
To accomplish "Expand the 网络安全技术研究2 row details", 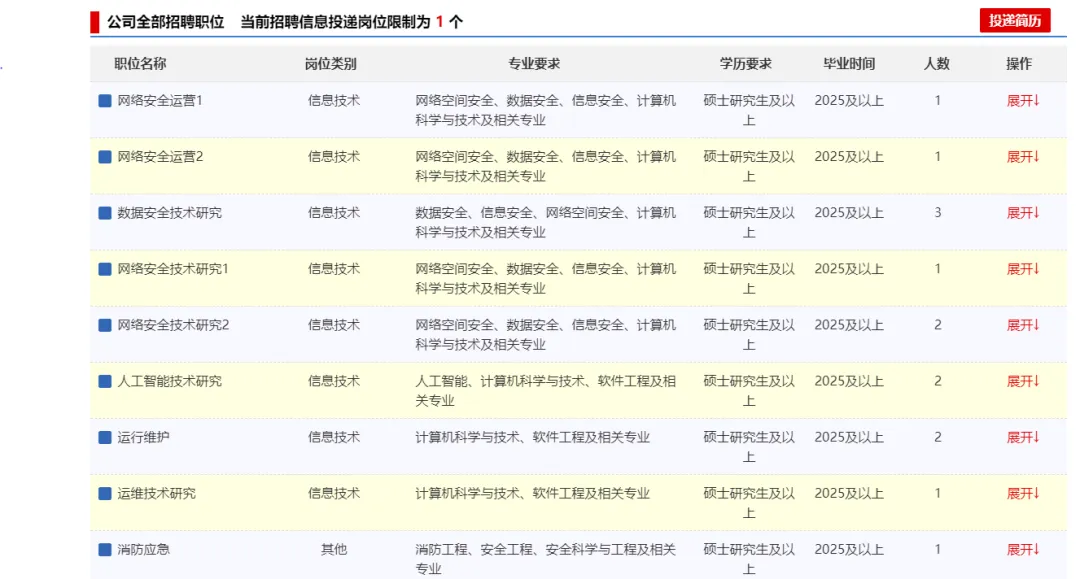I will tap(1023, 325).
